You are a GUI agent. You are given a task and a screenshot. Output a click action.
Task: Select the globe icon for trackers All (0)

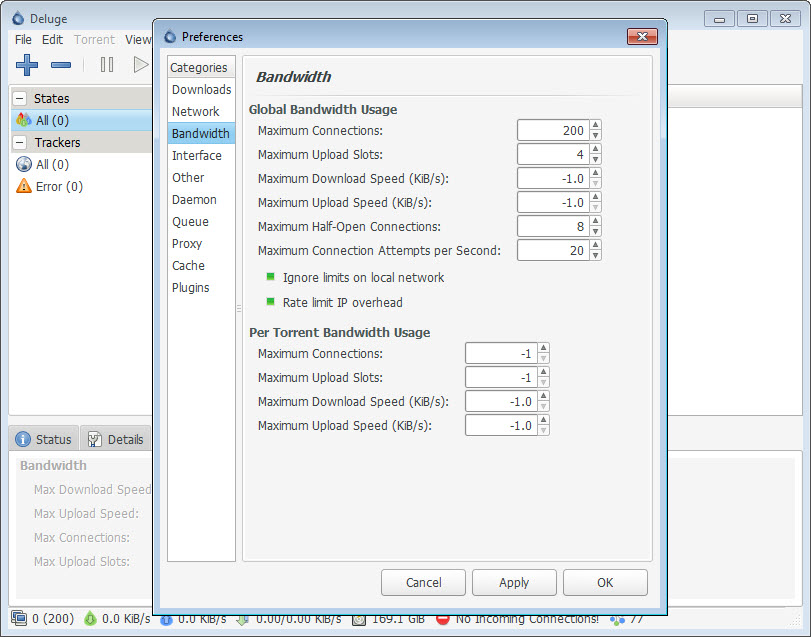click(24, 164)
